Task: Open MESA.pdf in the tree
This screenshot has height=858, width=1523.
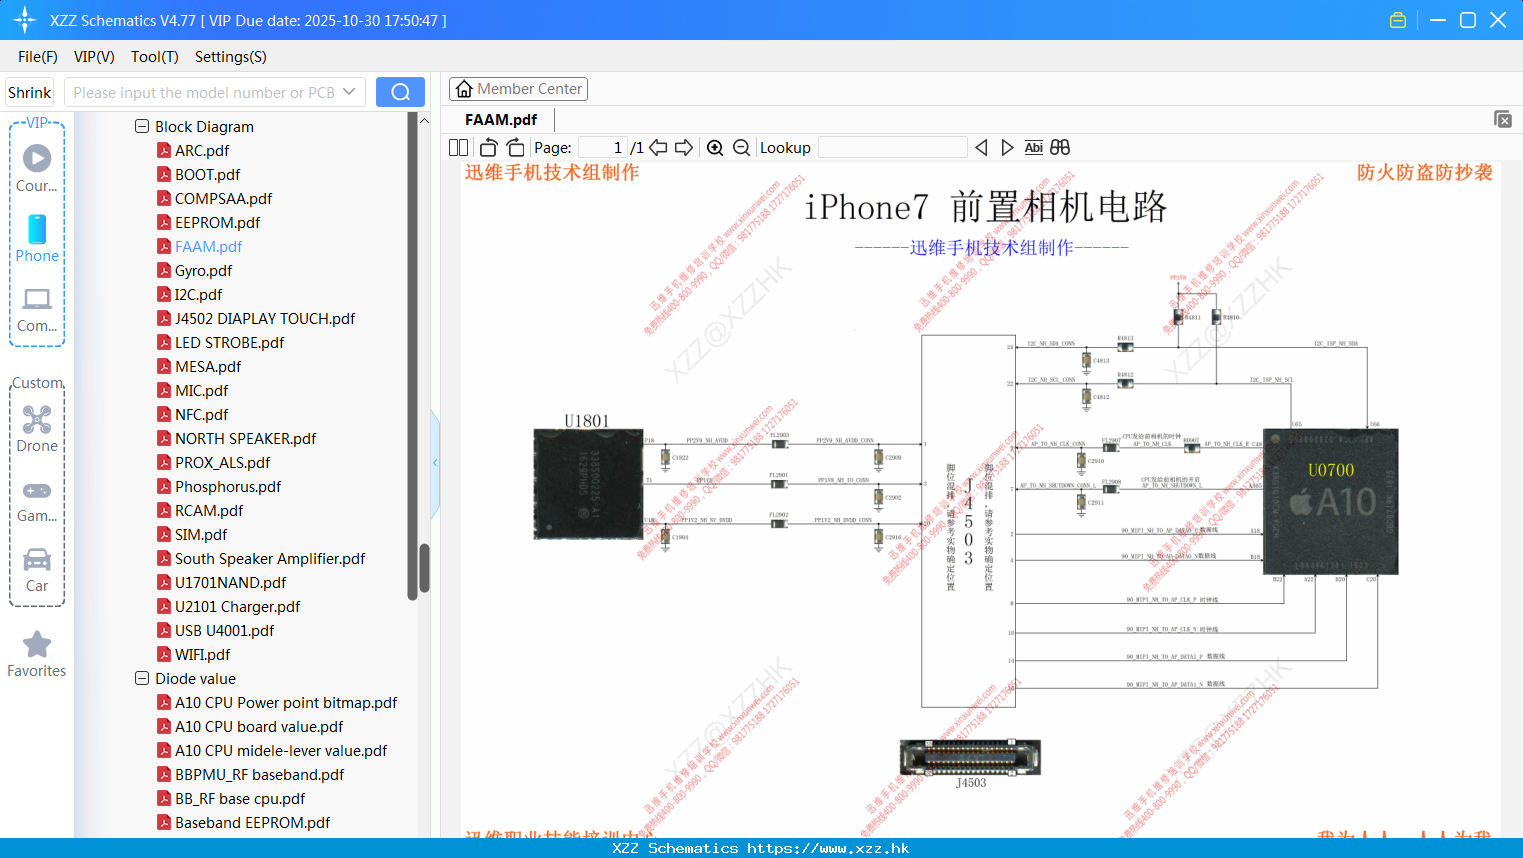Action: pyautogui.click(x=208, y=366)
